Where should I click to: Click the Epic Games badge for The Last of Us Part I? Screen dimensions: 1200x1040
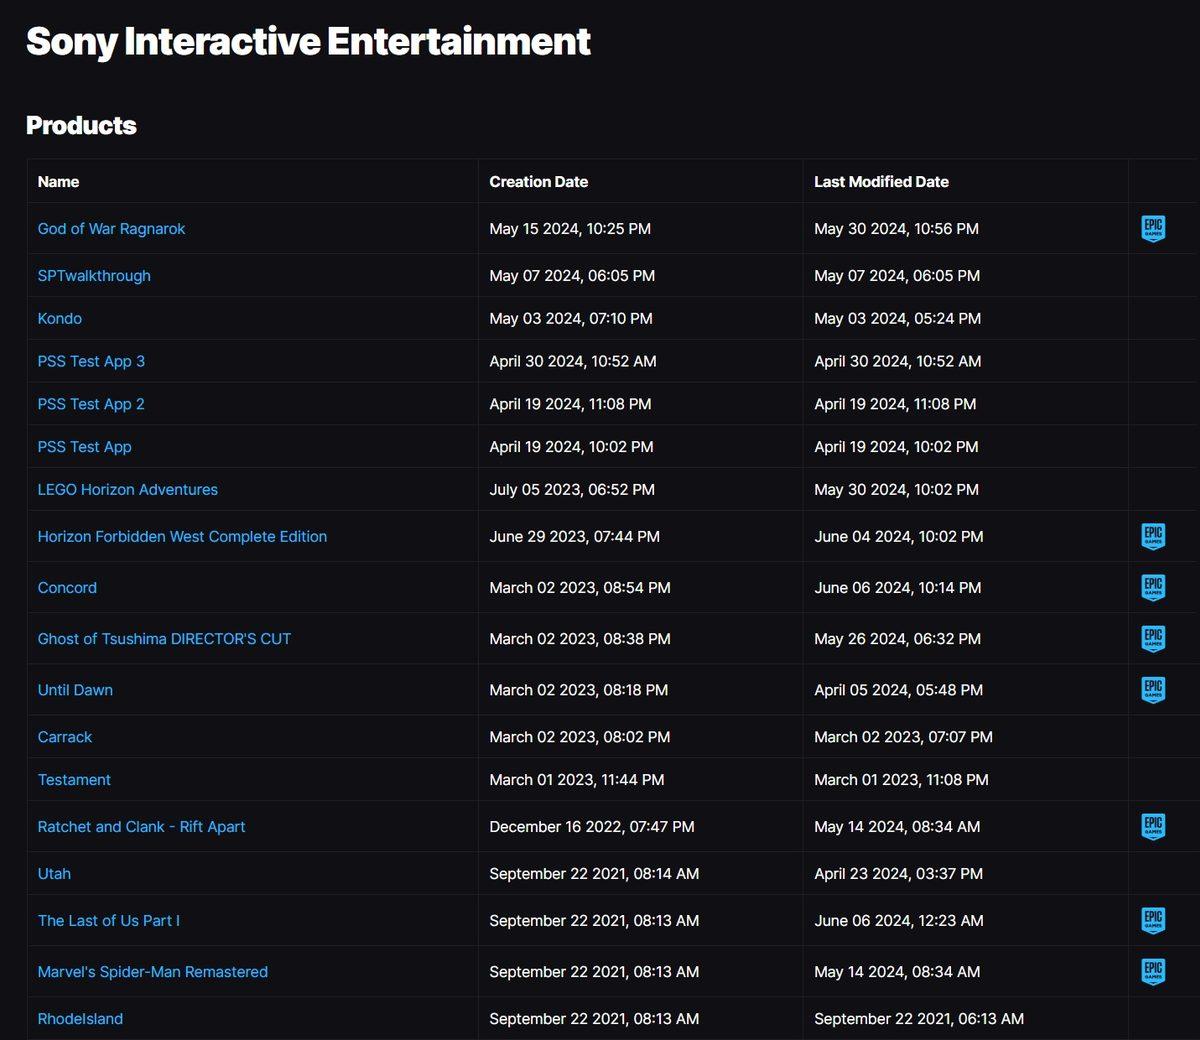click(1152, 920)
